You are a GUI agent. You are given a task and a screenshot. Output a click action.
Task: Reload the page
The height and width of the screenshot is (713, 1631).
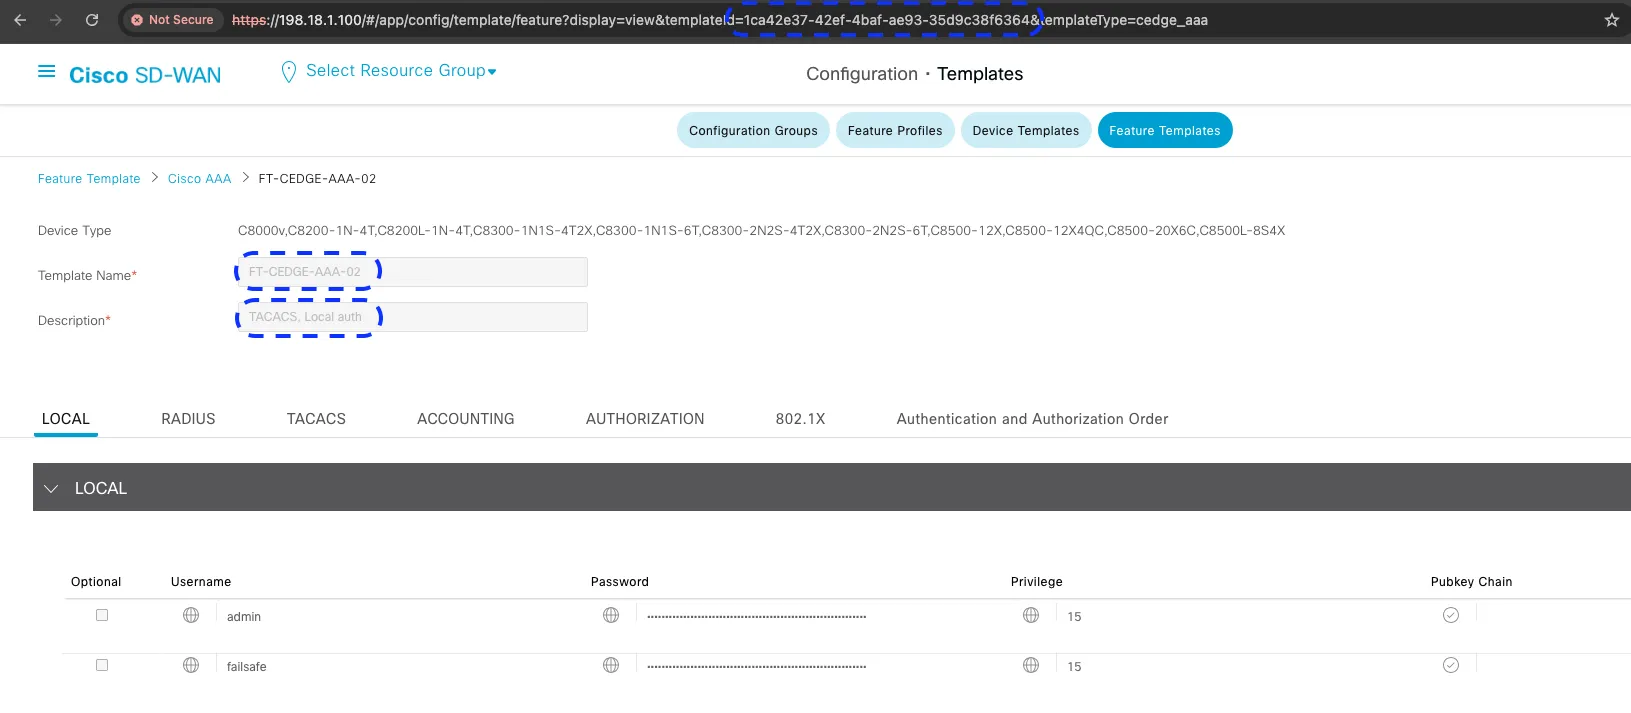92,19
